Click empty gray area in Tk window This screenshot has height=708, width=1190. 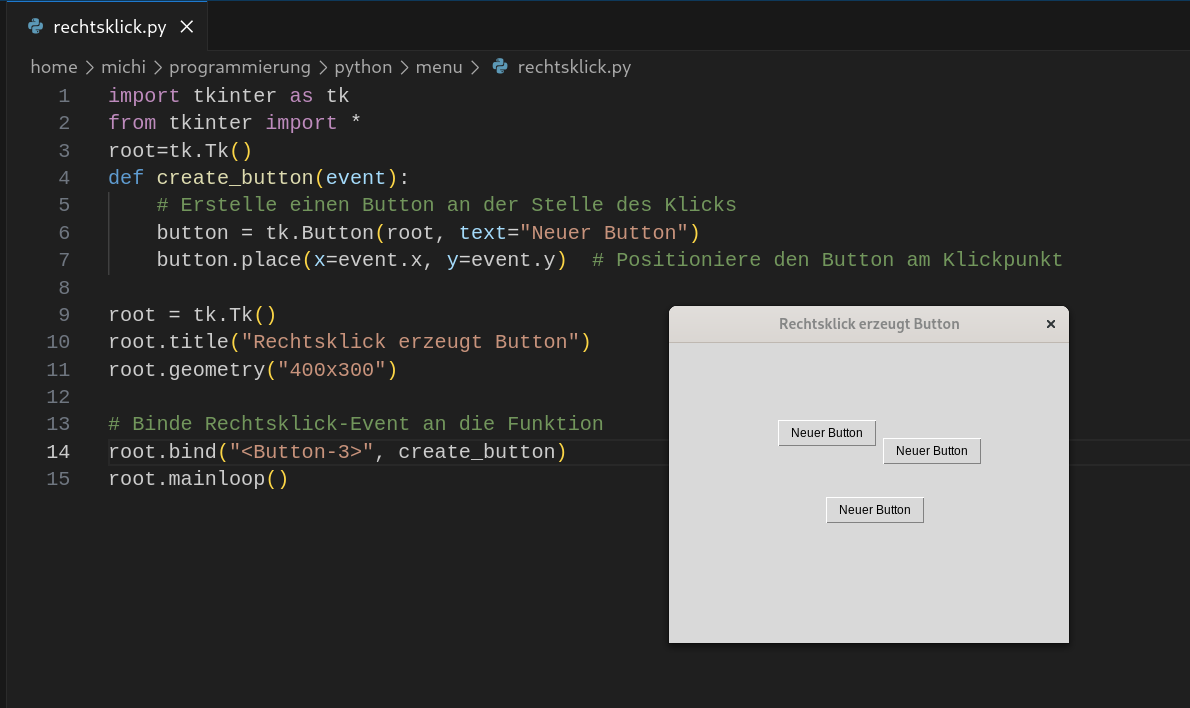(x=869, y=584)
